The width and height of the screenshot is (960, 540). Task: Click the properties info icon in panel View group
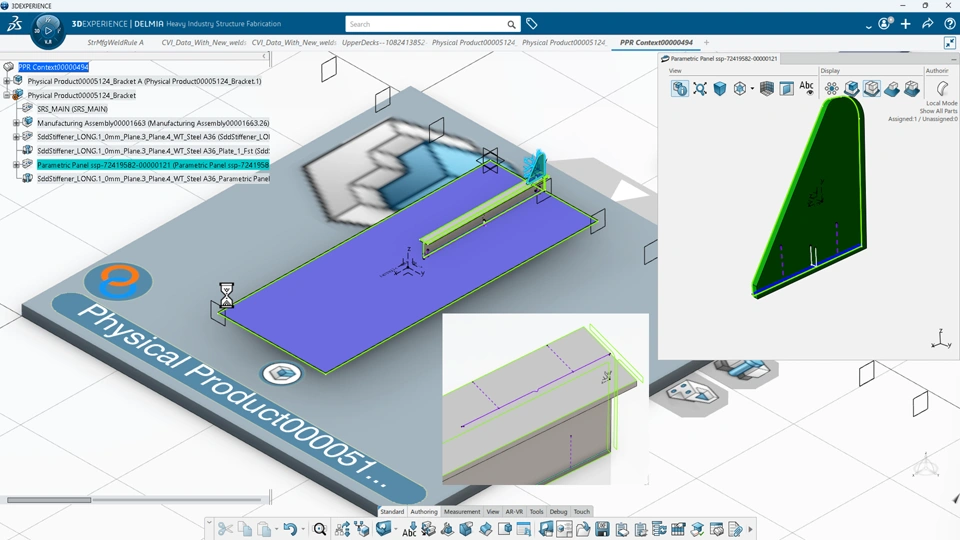click(680, 89)
